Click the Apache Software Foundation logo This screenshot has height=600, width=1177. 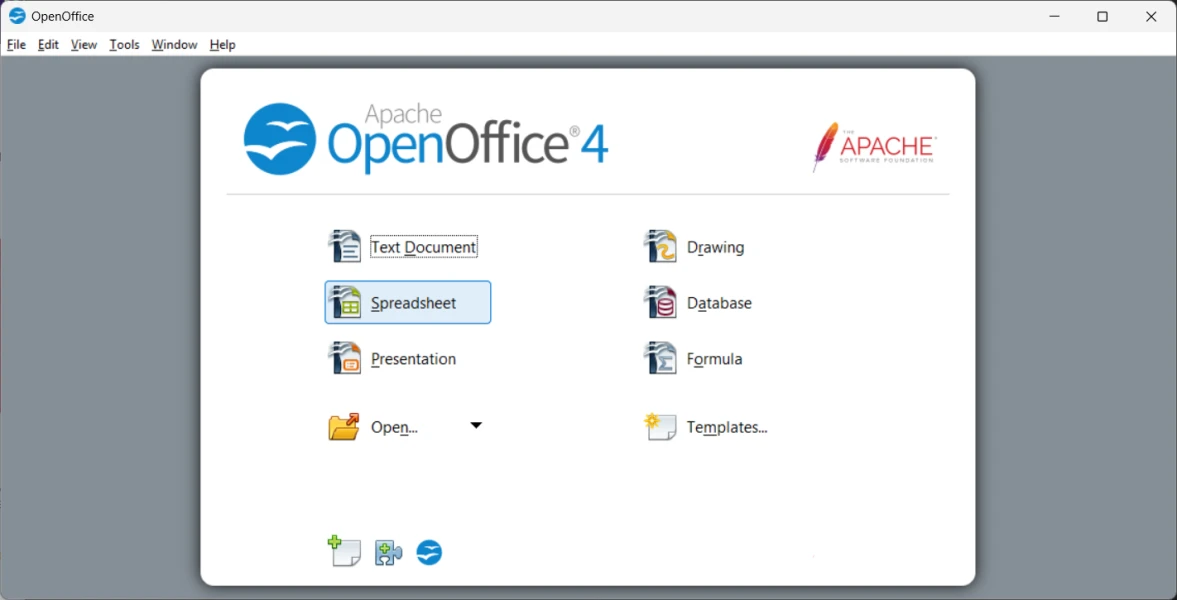(874, 148)
